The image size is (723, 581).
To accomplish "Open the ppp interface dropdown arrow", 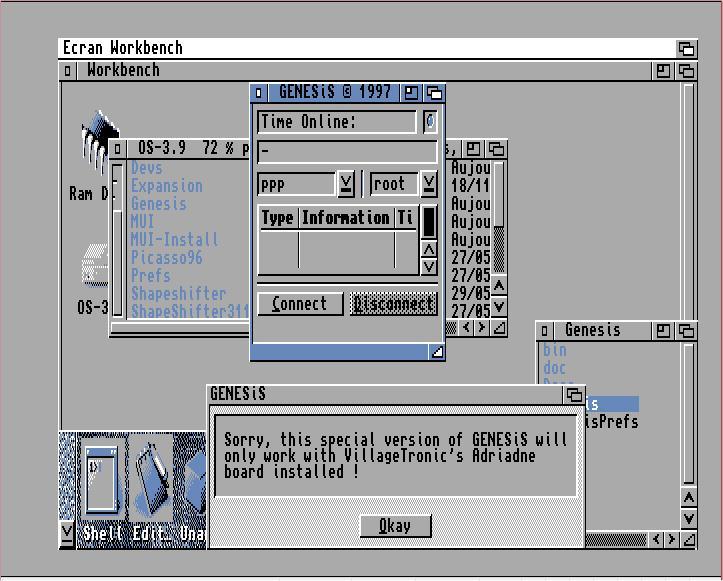I will (346, 184).
